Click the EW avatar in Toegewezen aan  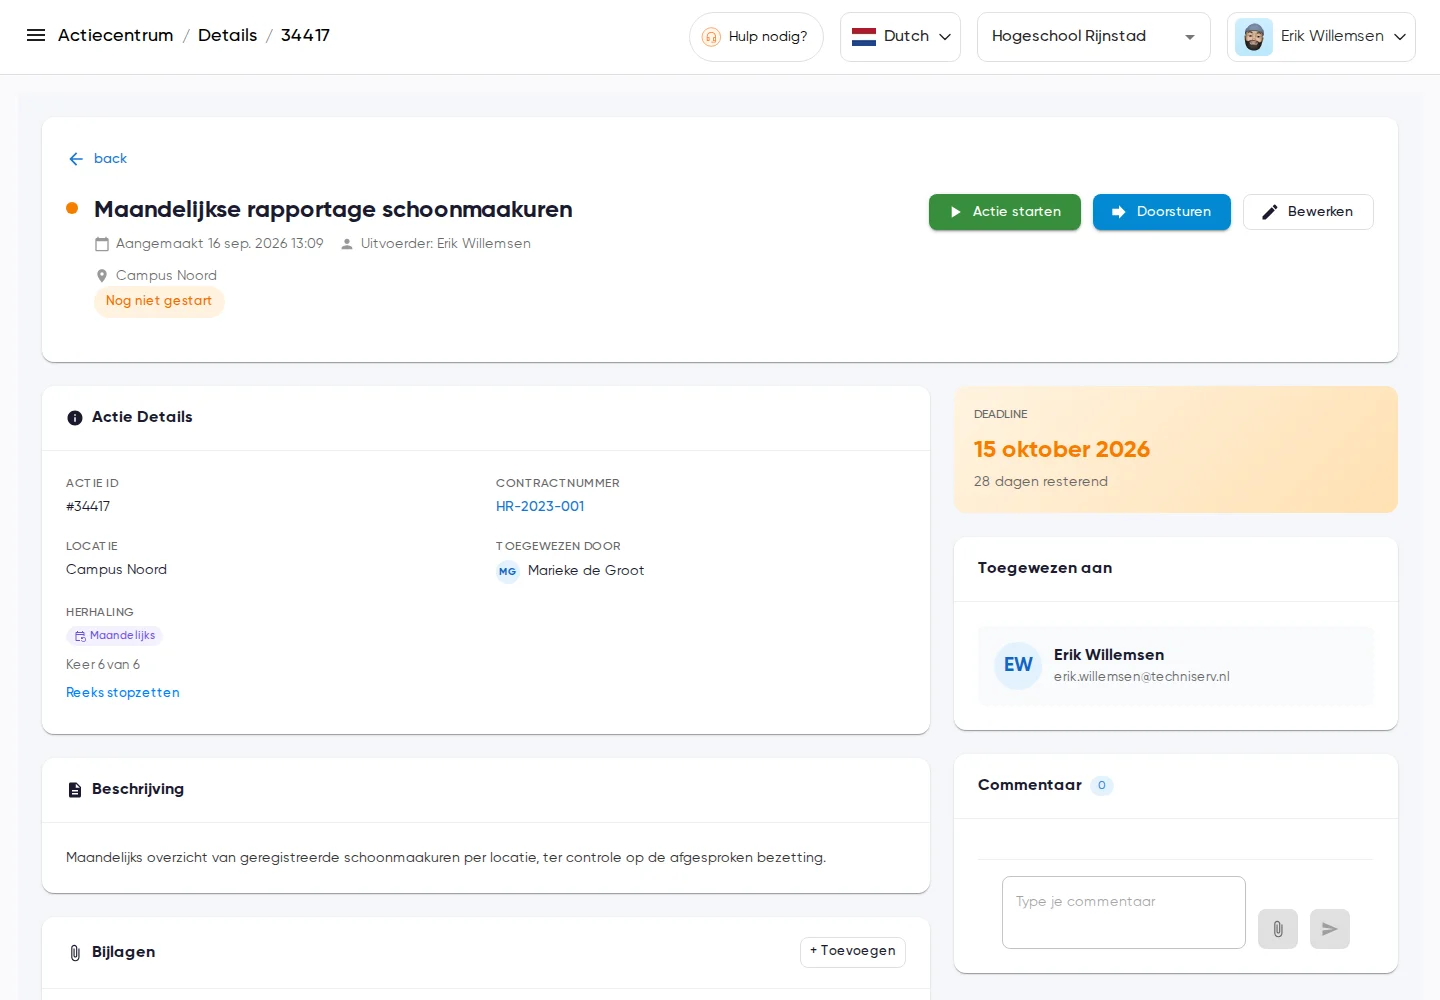[1018, 665]
